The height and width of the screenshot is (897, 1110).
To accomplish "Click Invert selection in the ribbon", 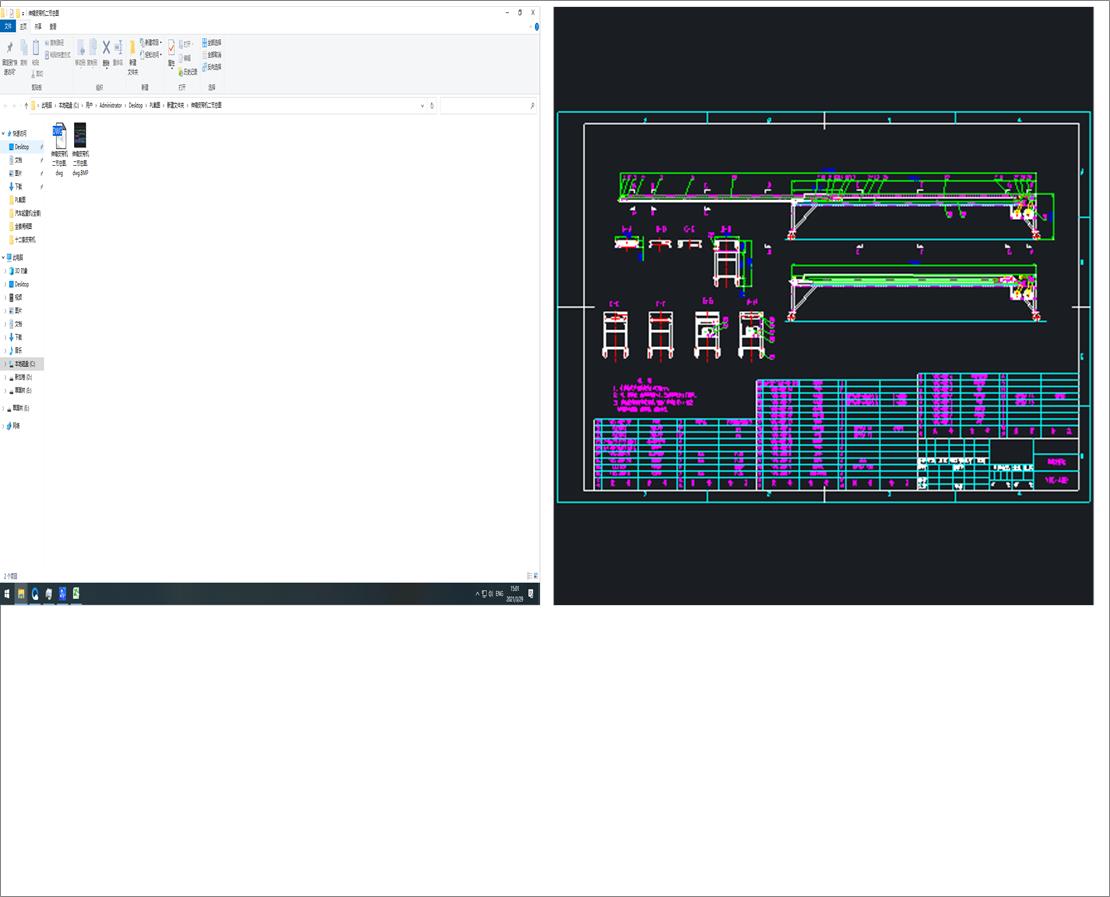I will click(212, 67).
